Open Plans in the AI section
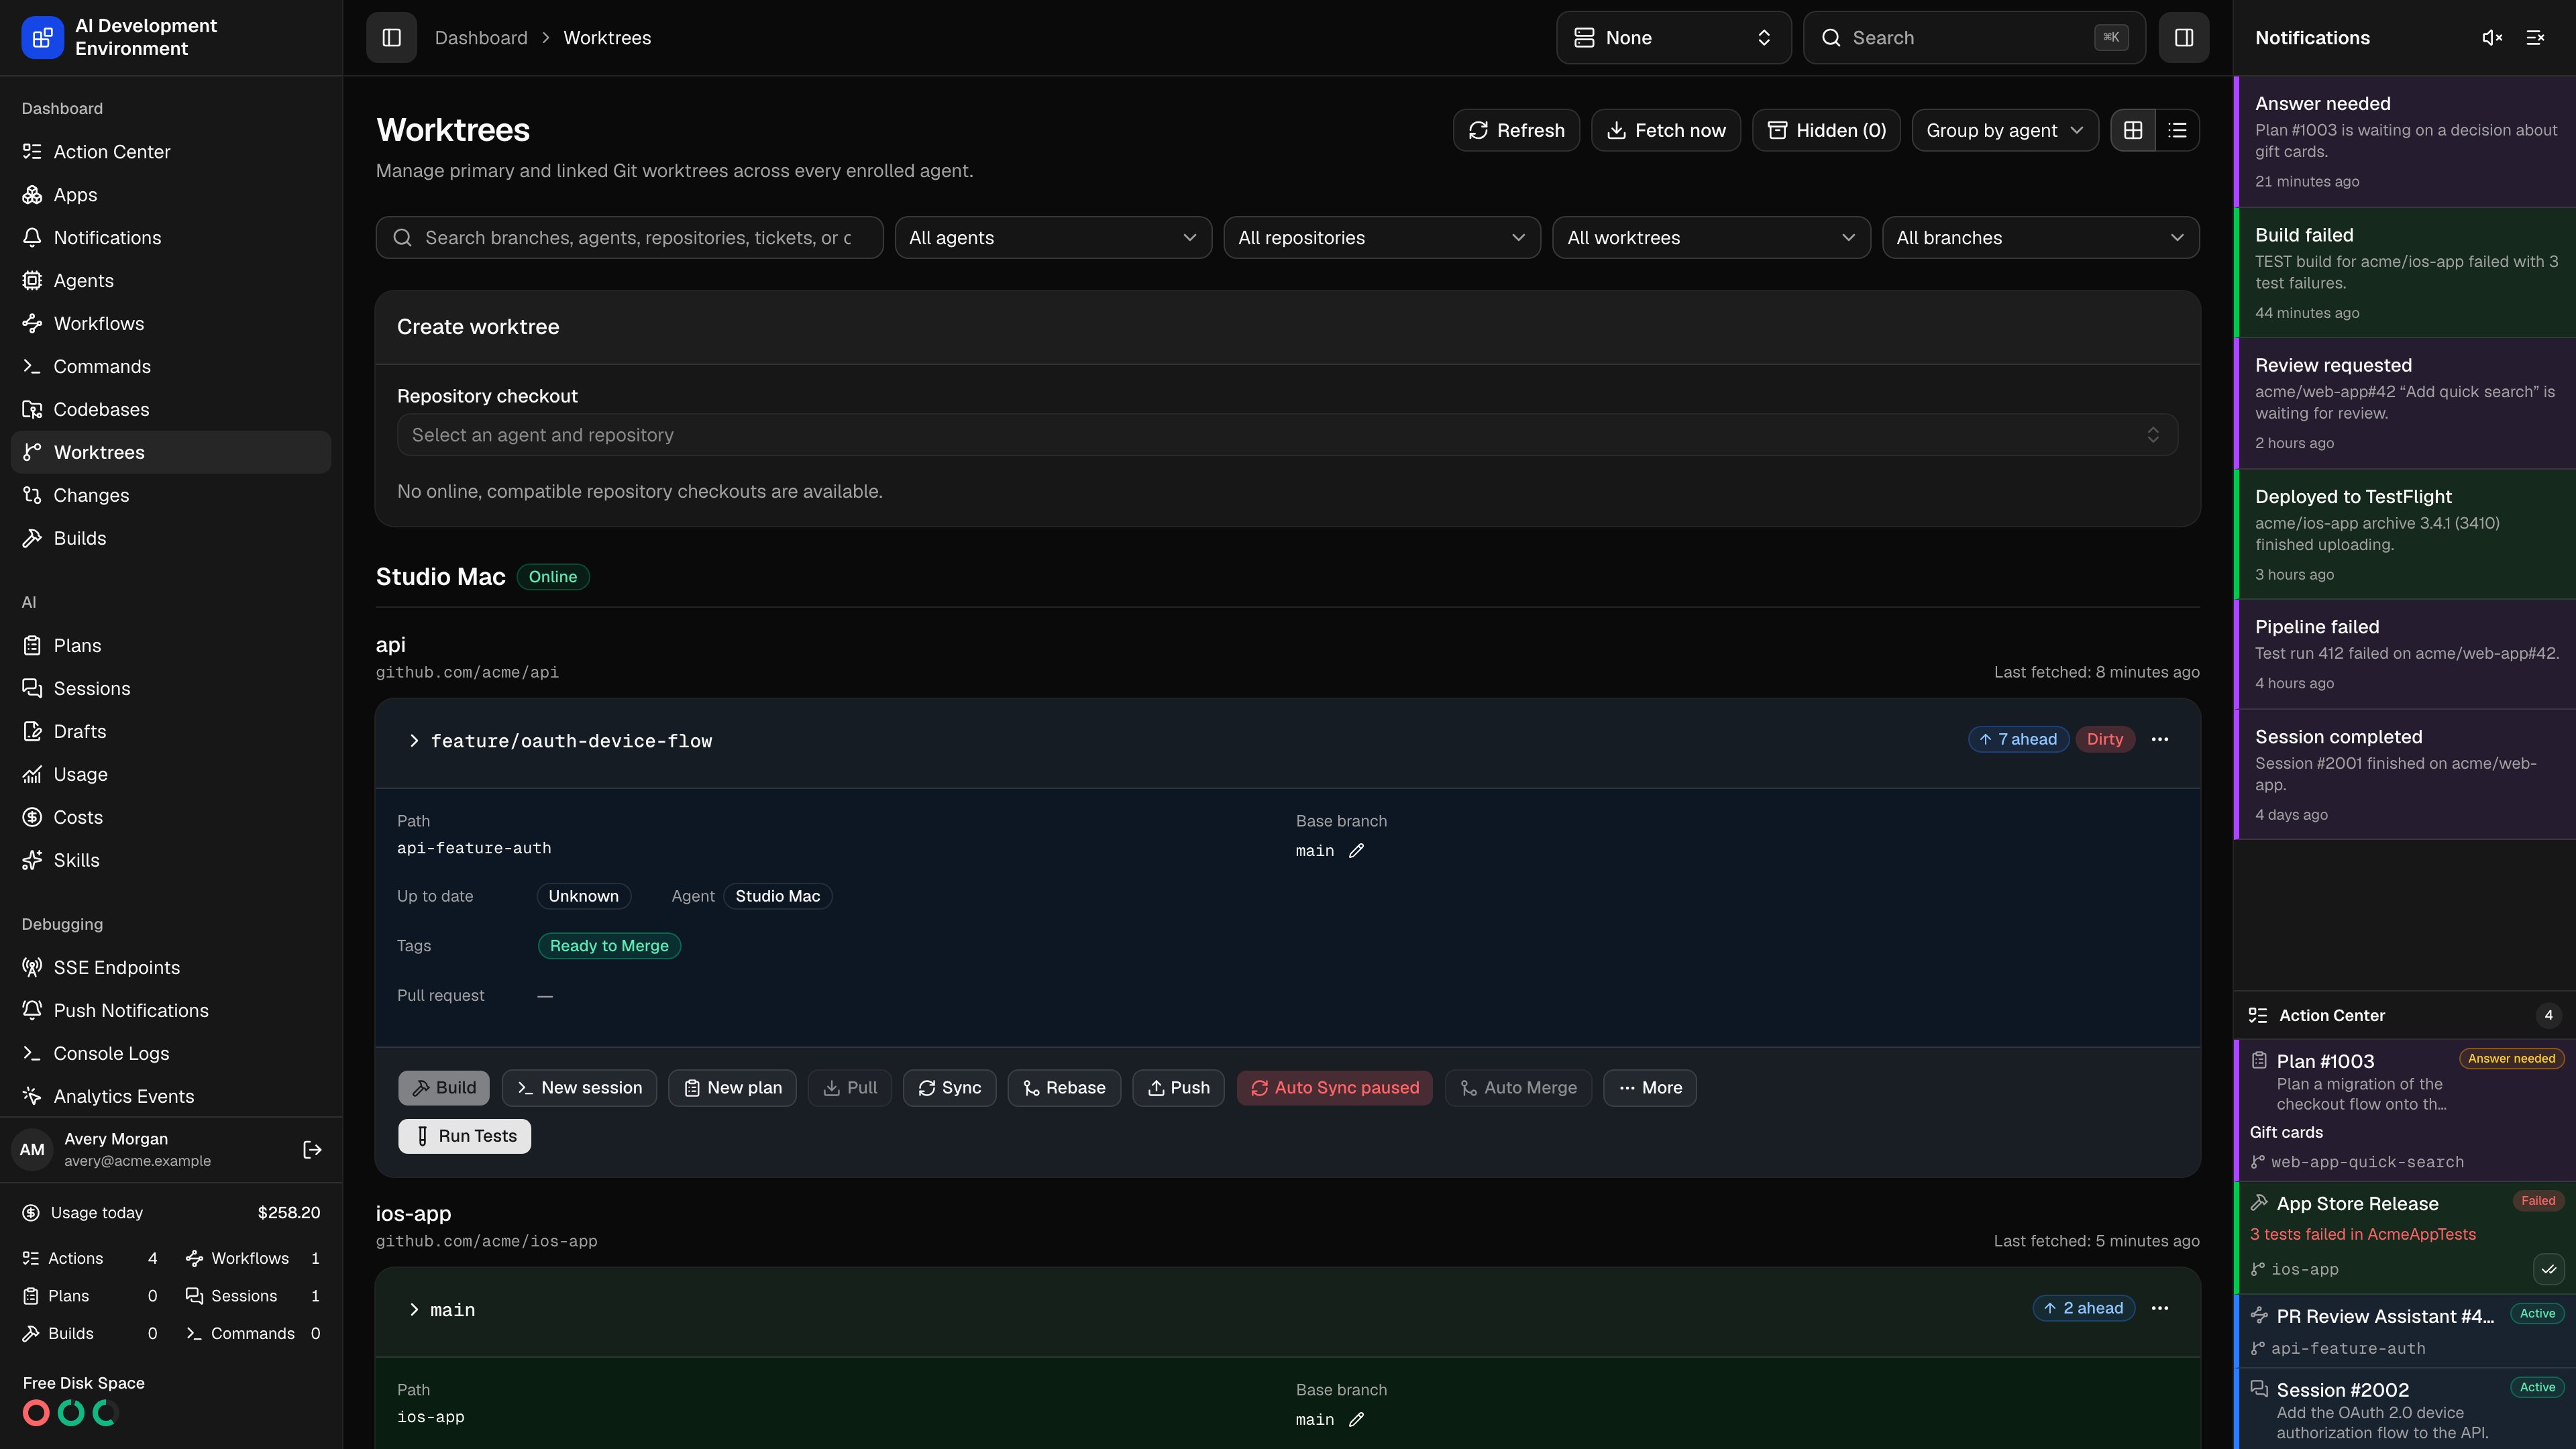2576x1449 pixels. [x=171, y=646]
